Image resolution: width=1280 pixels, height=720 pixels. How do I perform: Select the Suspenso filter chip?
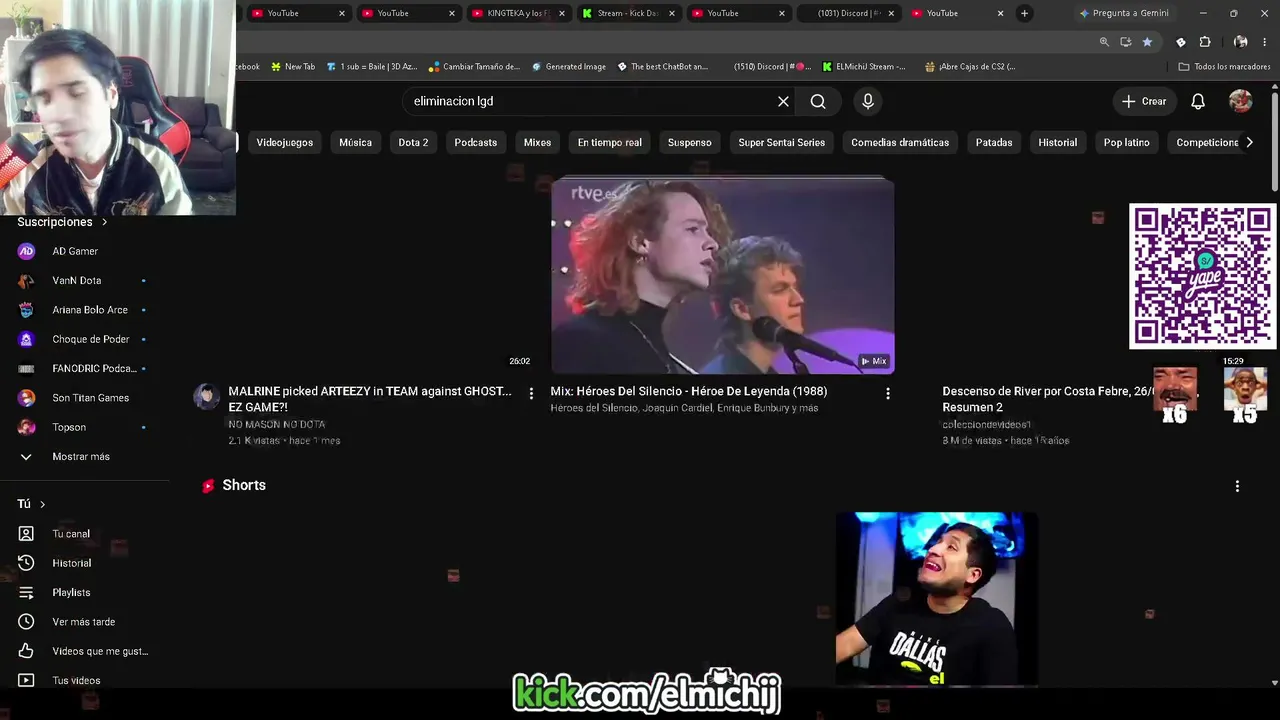690,142
